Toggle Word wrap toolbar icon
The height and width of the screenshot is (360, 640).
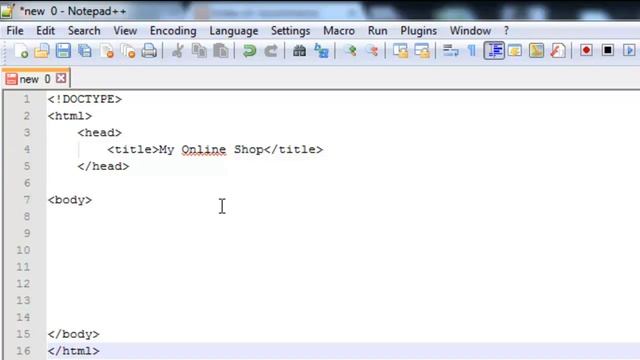point(451,51)
